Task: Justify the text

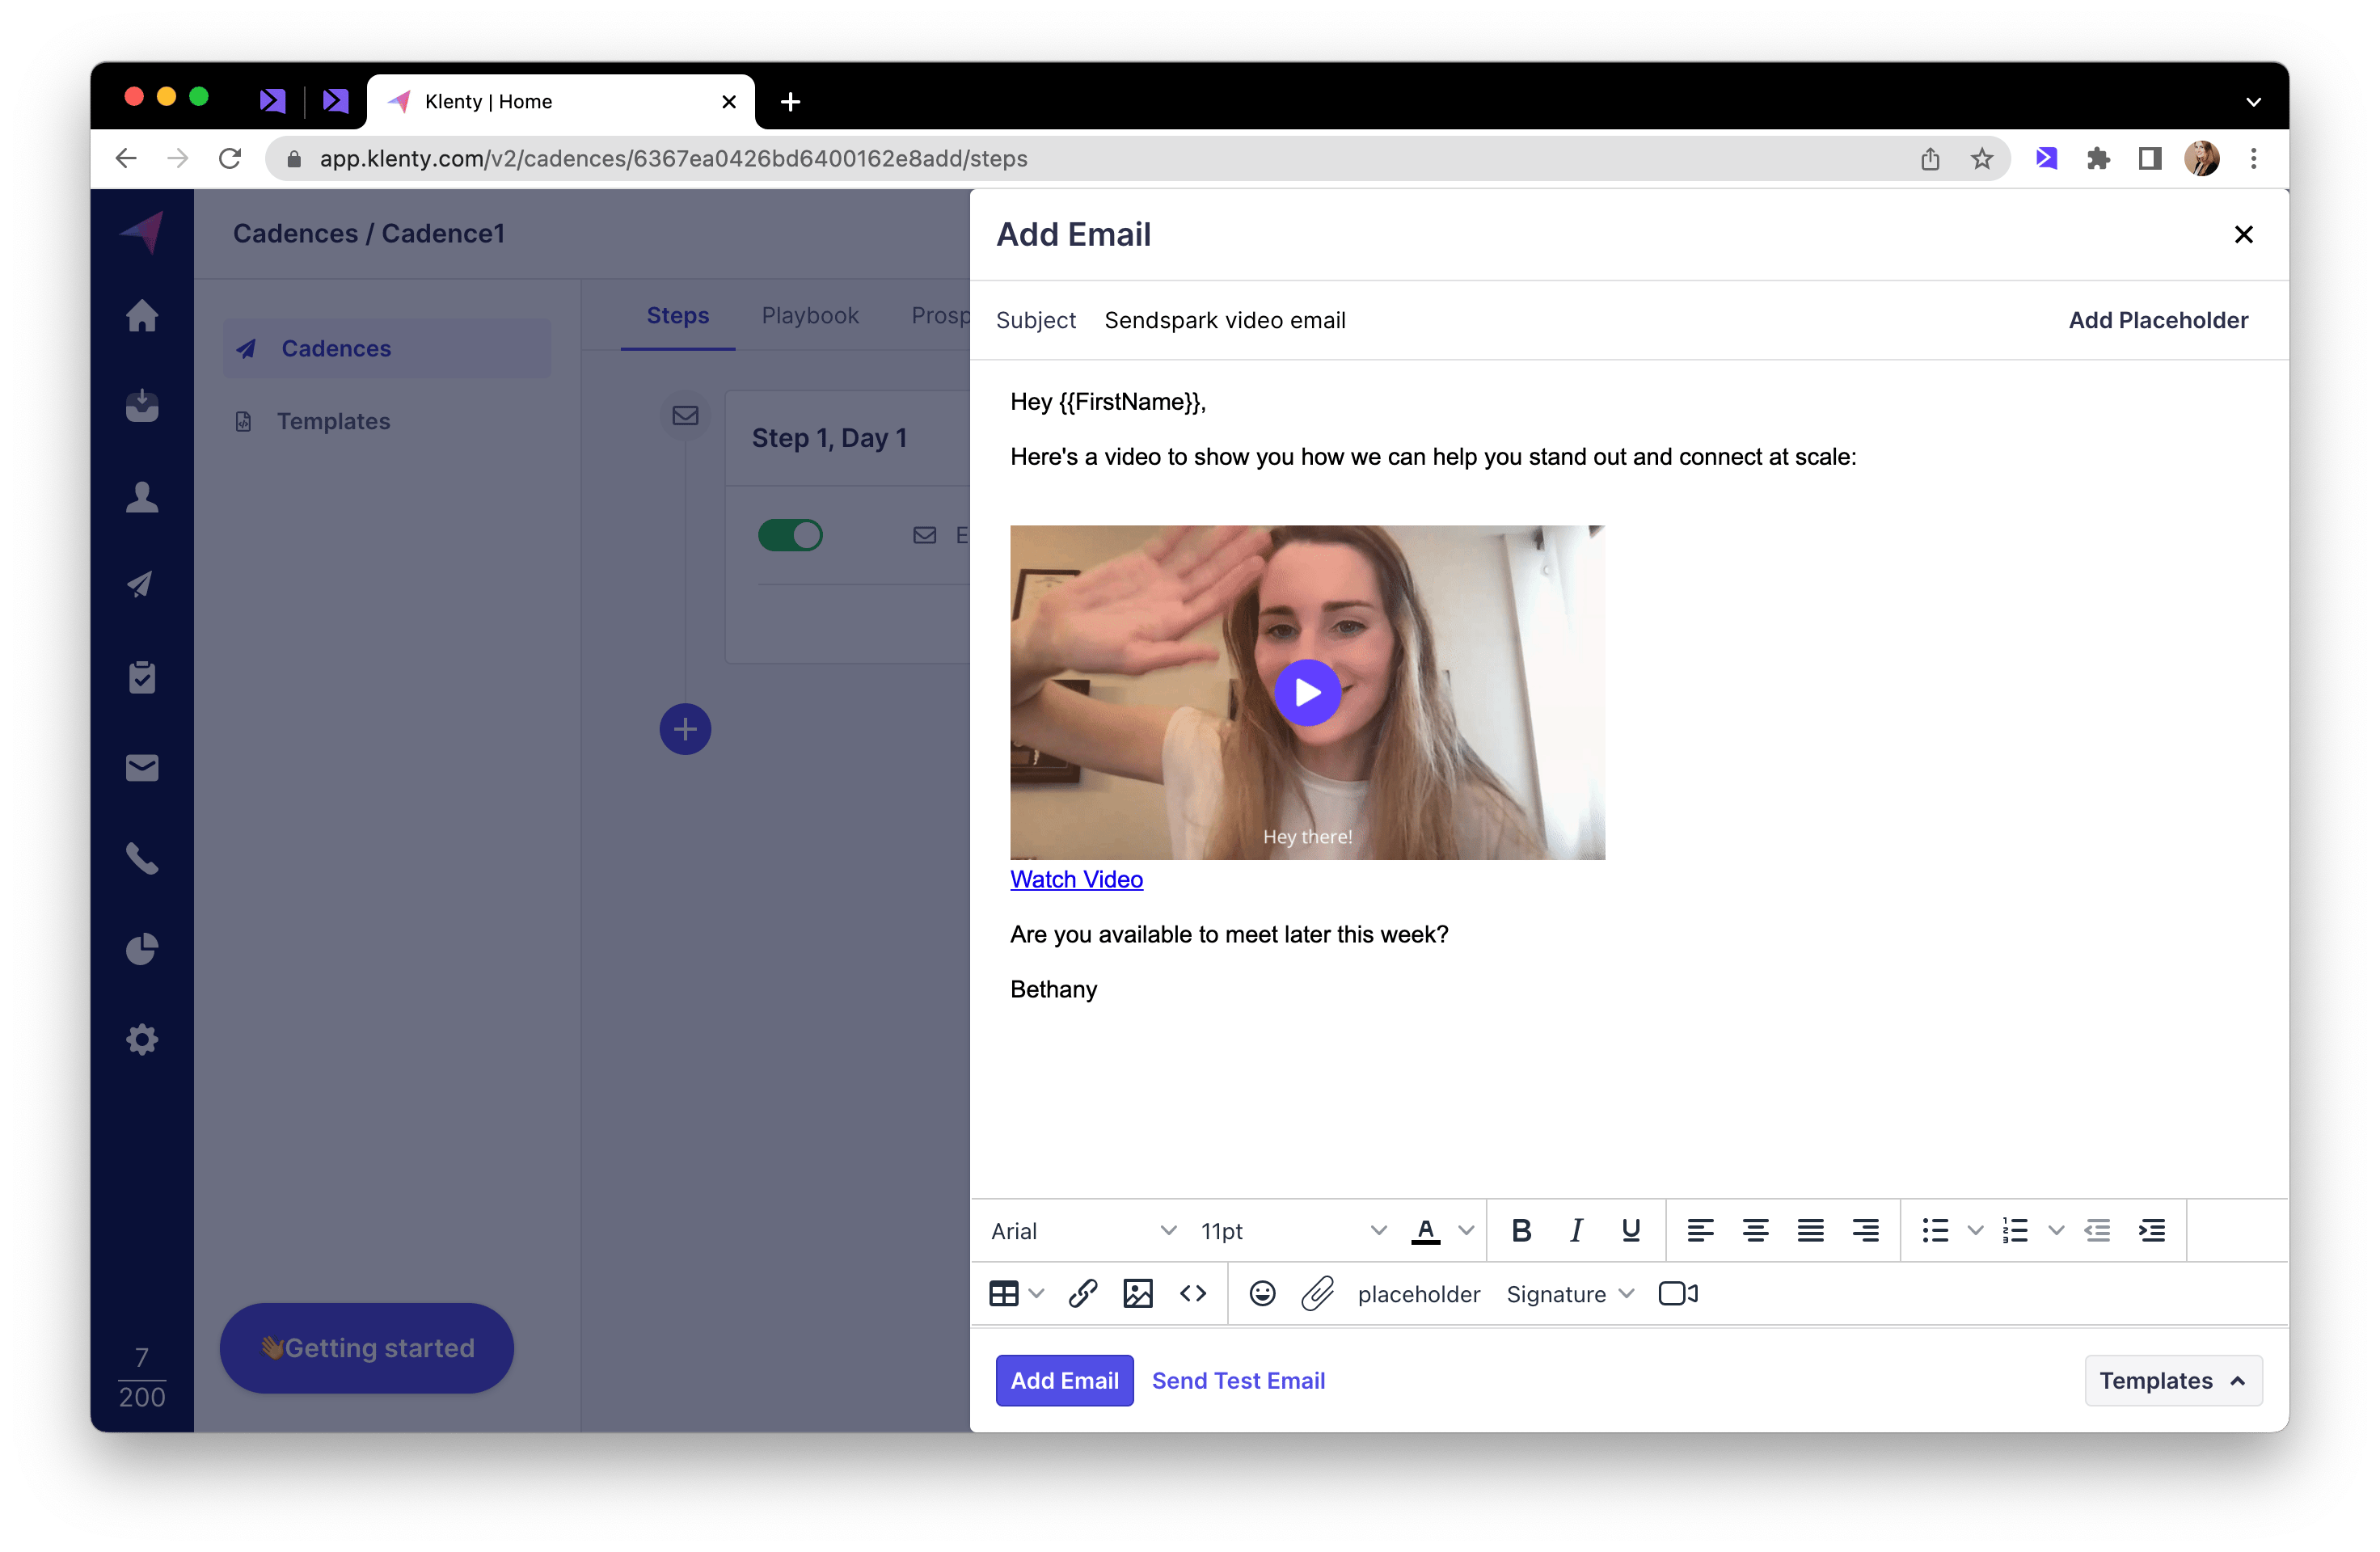Action: 1810,1231
